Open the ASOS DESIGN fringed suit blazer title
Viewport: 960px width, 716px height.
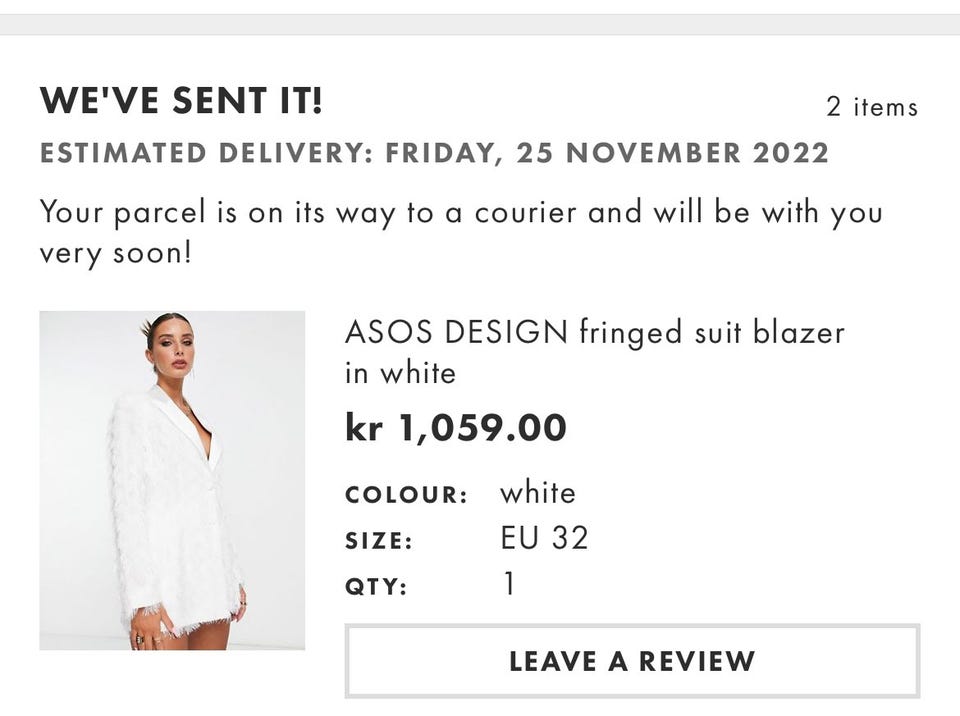594,332
